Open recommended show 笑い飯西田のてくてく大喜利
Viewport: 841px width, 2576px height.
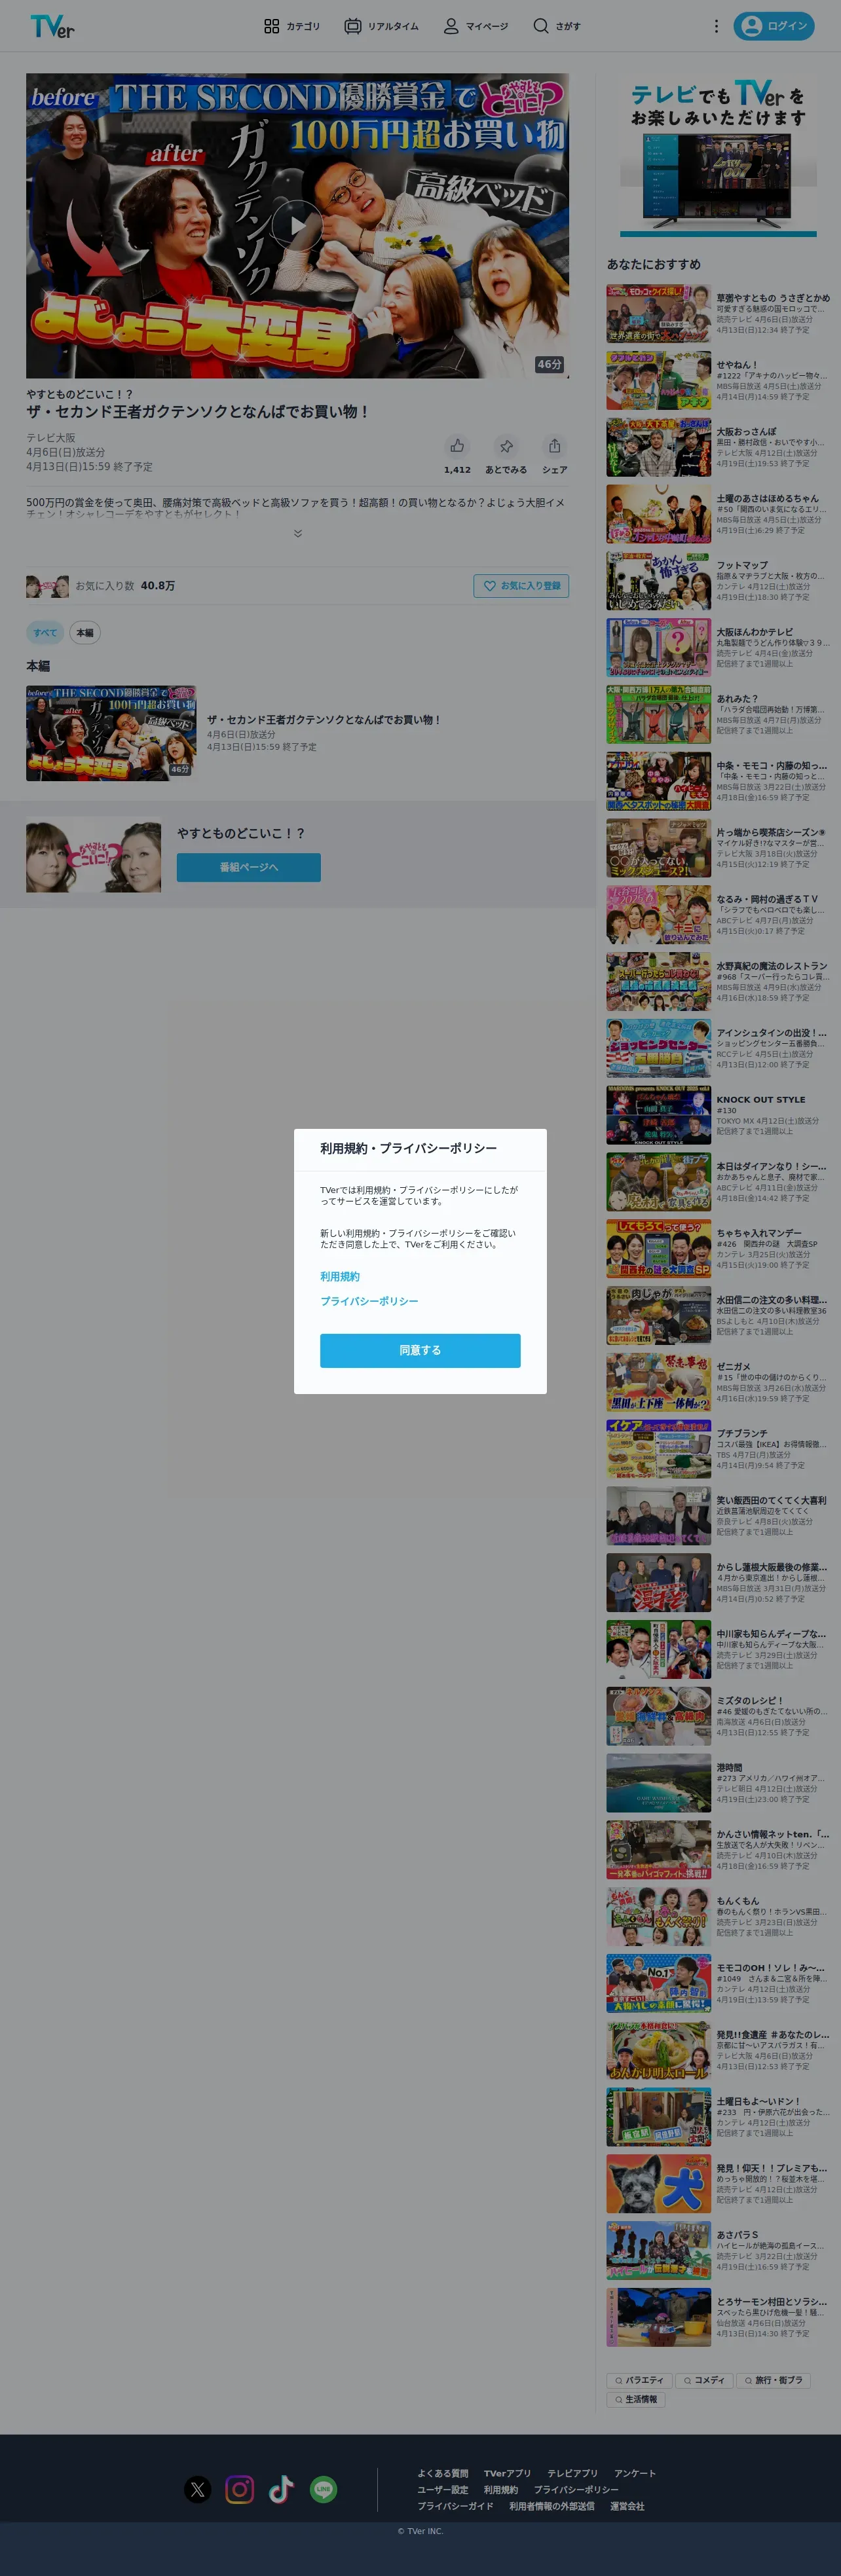[718, 1516]
